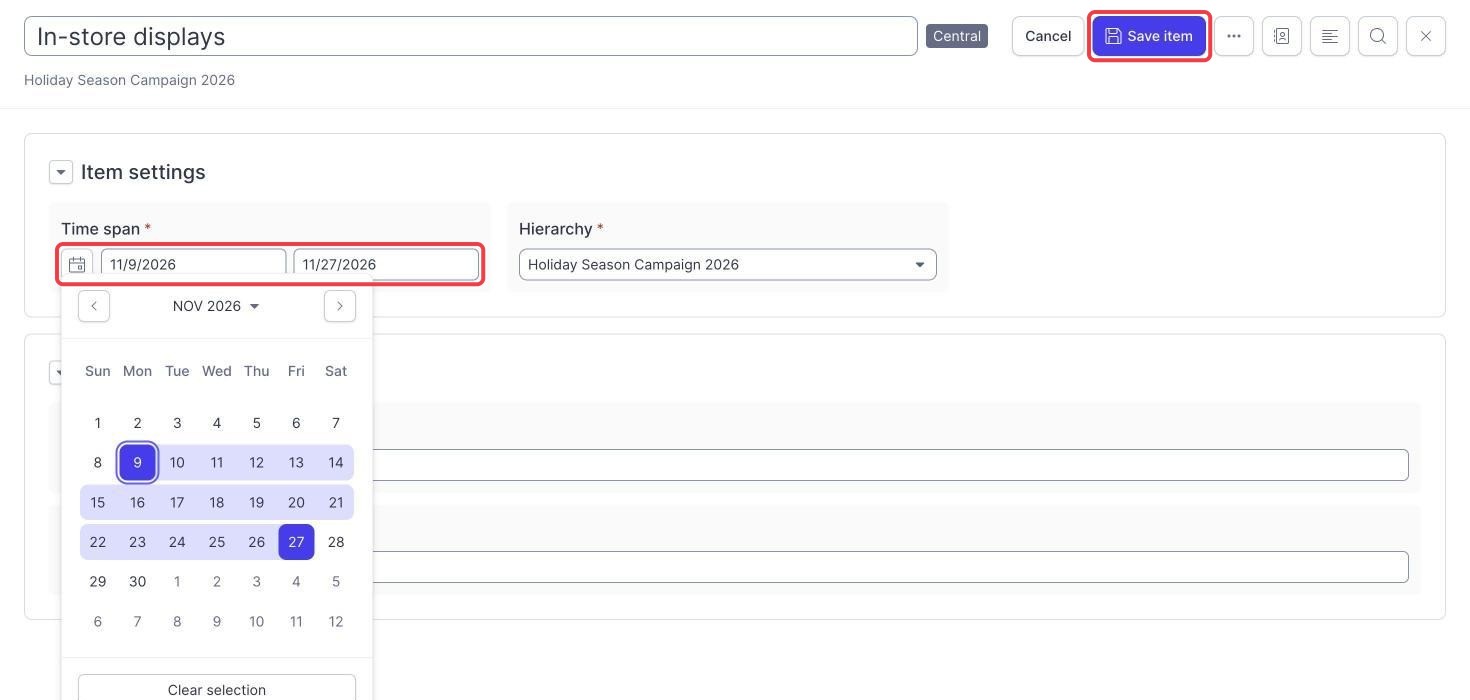The height and width of the screenshot is (700, 1470).
Task: Select November 20 in calendar
Action: [296, 502]
